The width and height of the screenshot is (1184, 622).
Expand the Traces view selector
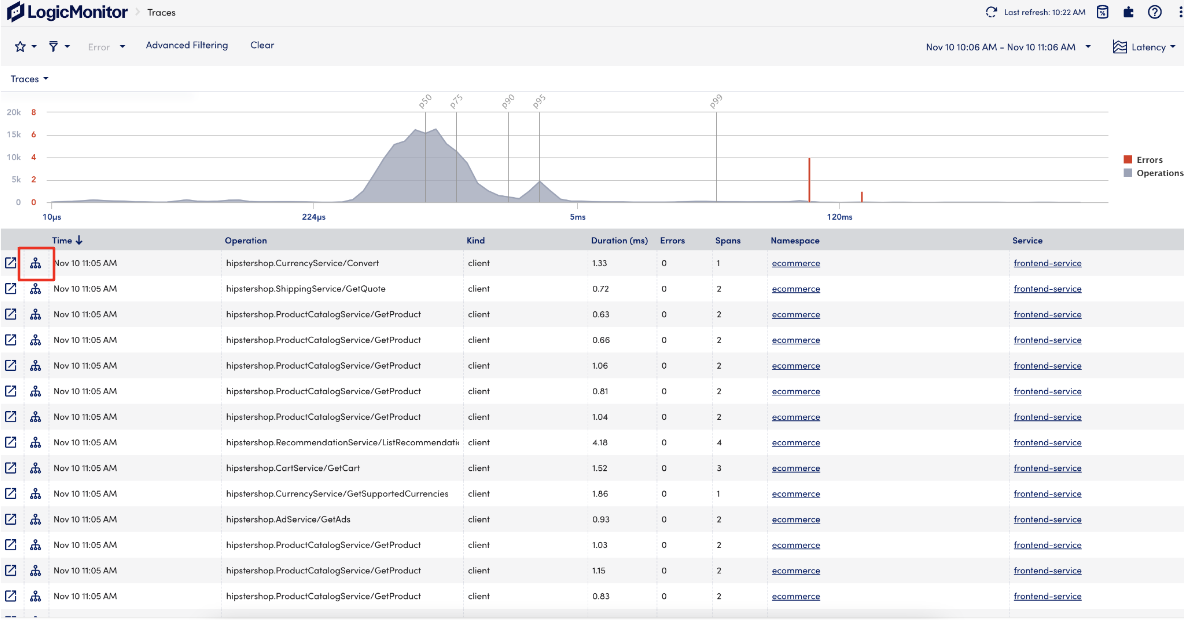point(28,78)
